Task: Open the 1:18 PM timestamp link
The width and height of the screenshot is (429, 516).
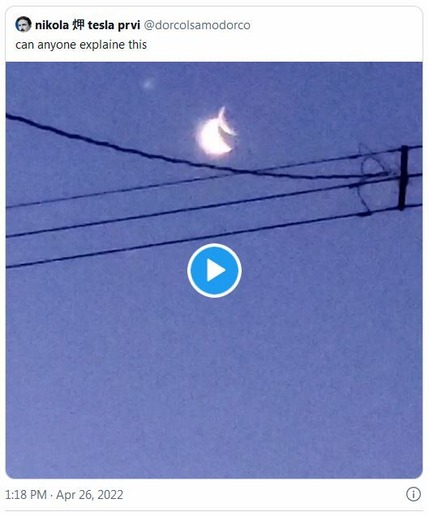Action: 26,494
